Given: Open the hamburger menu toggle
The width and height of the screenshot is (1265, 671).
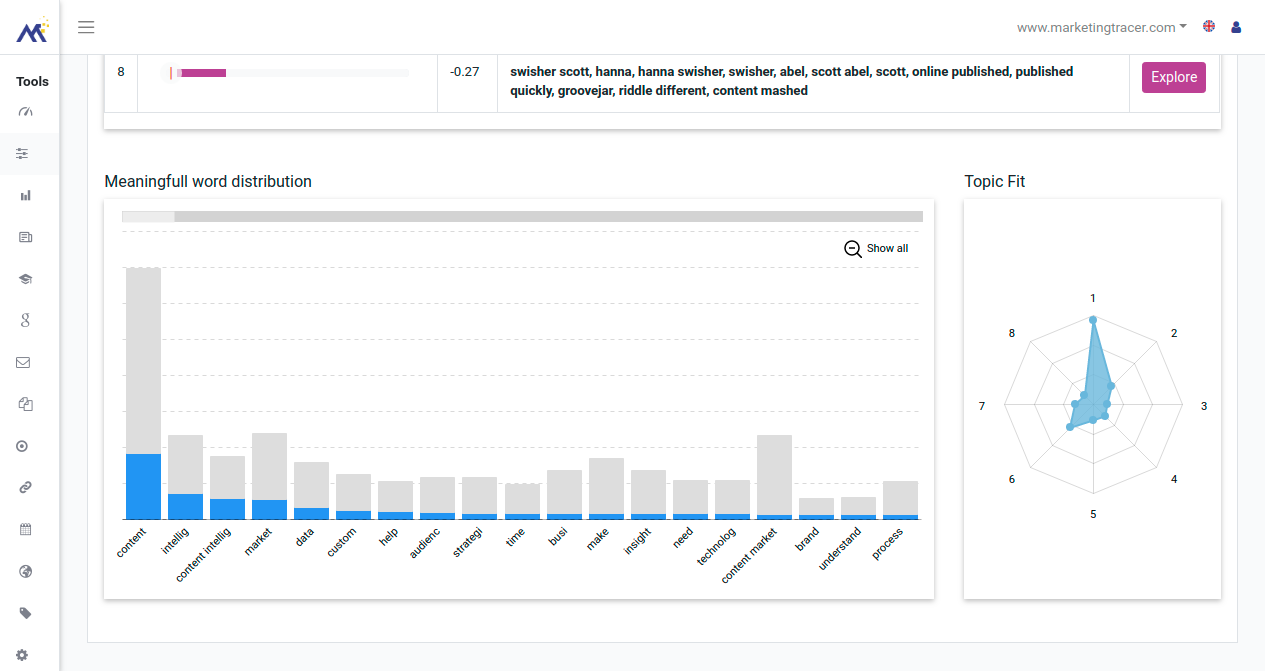Looking at the screenshot, I should click(86, 27).
